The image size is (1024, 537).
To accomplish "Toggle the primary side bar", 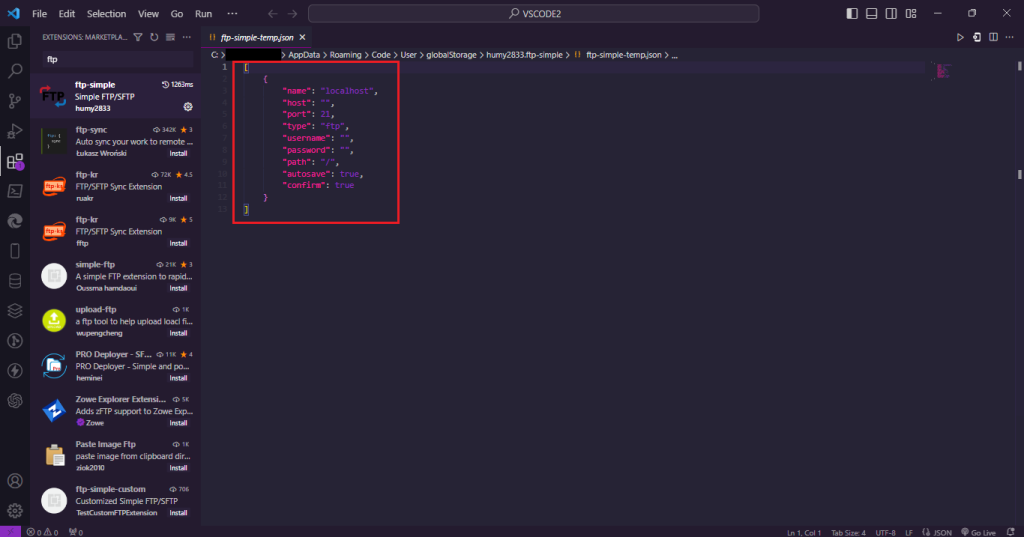I will tap(852, 13).
